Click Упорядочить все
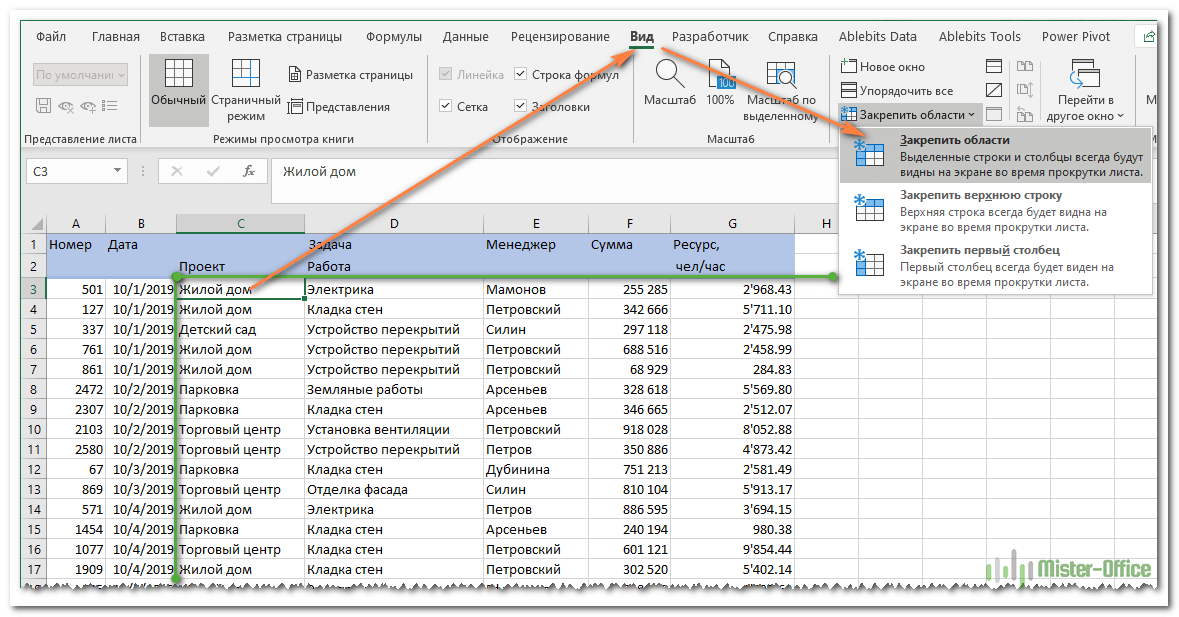Viewport: 1179px width, 617px height. [897, 90]
